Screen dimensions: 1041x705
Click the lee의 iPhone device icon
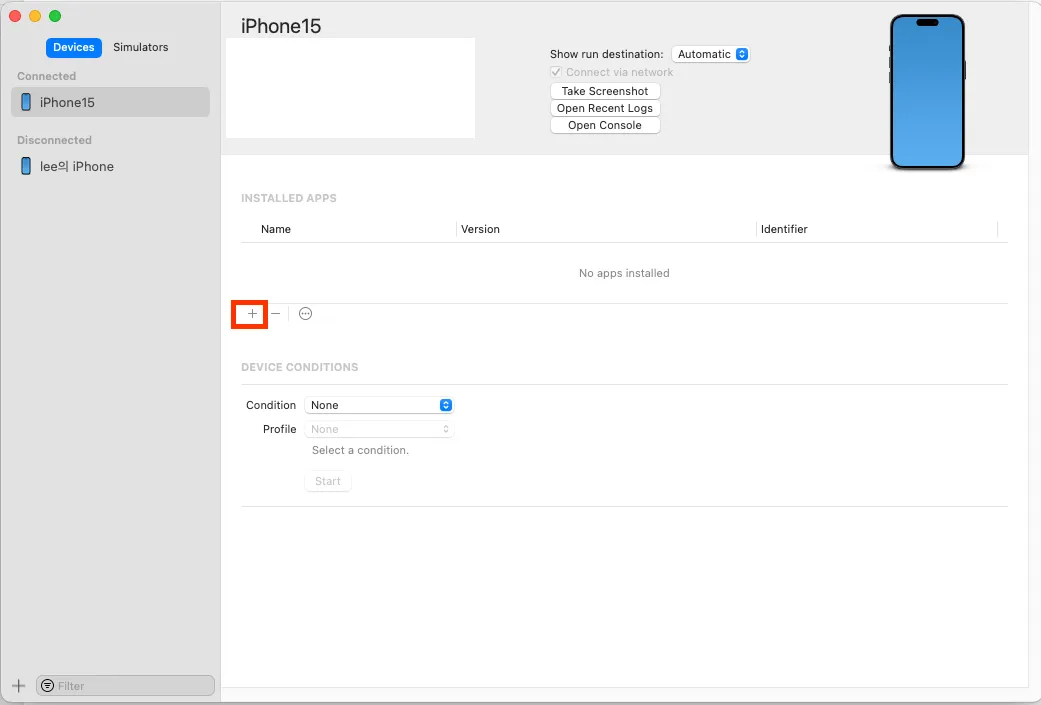point(26,166)
